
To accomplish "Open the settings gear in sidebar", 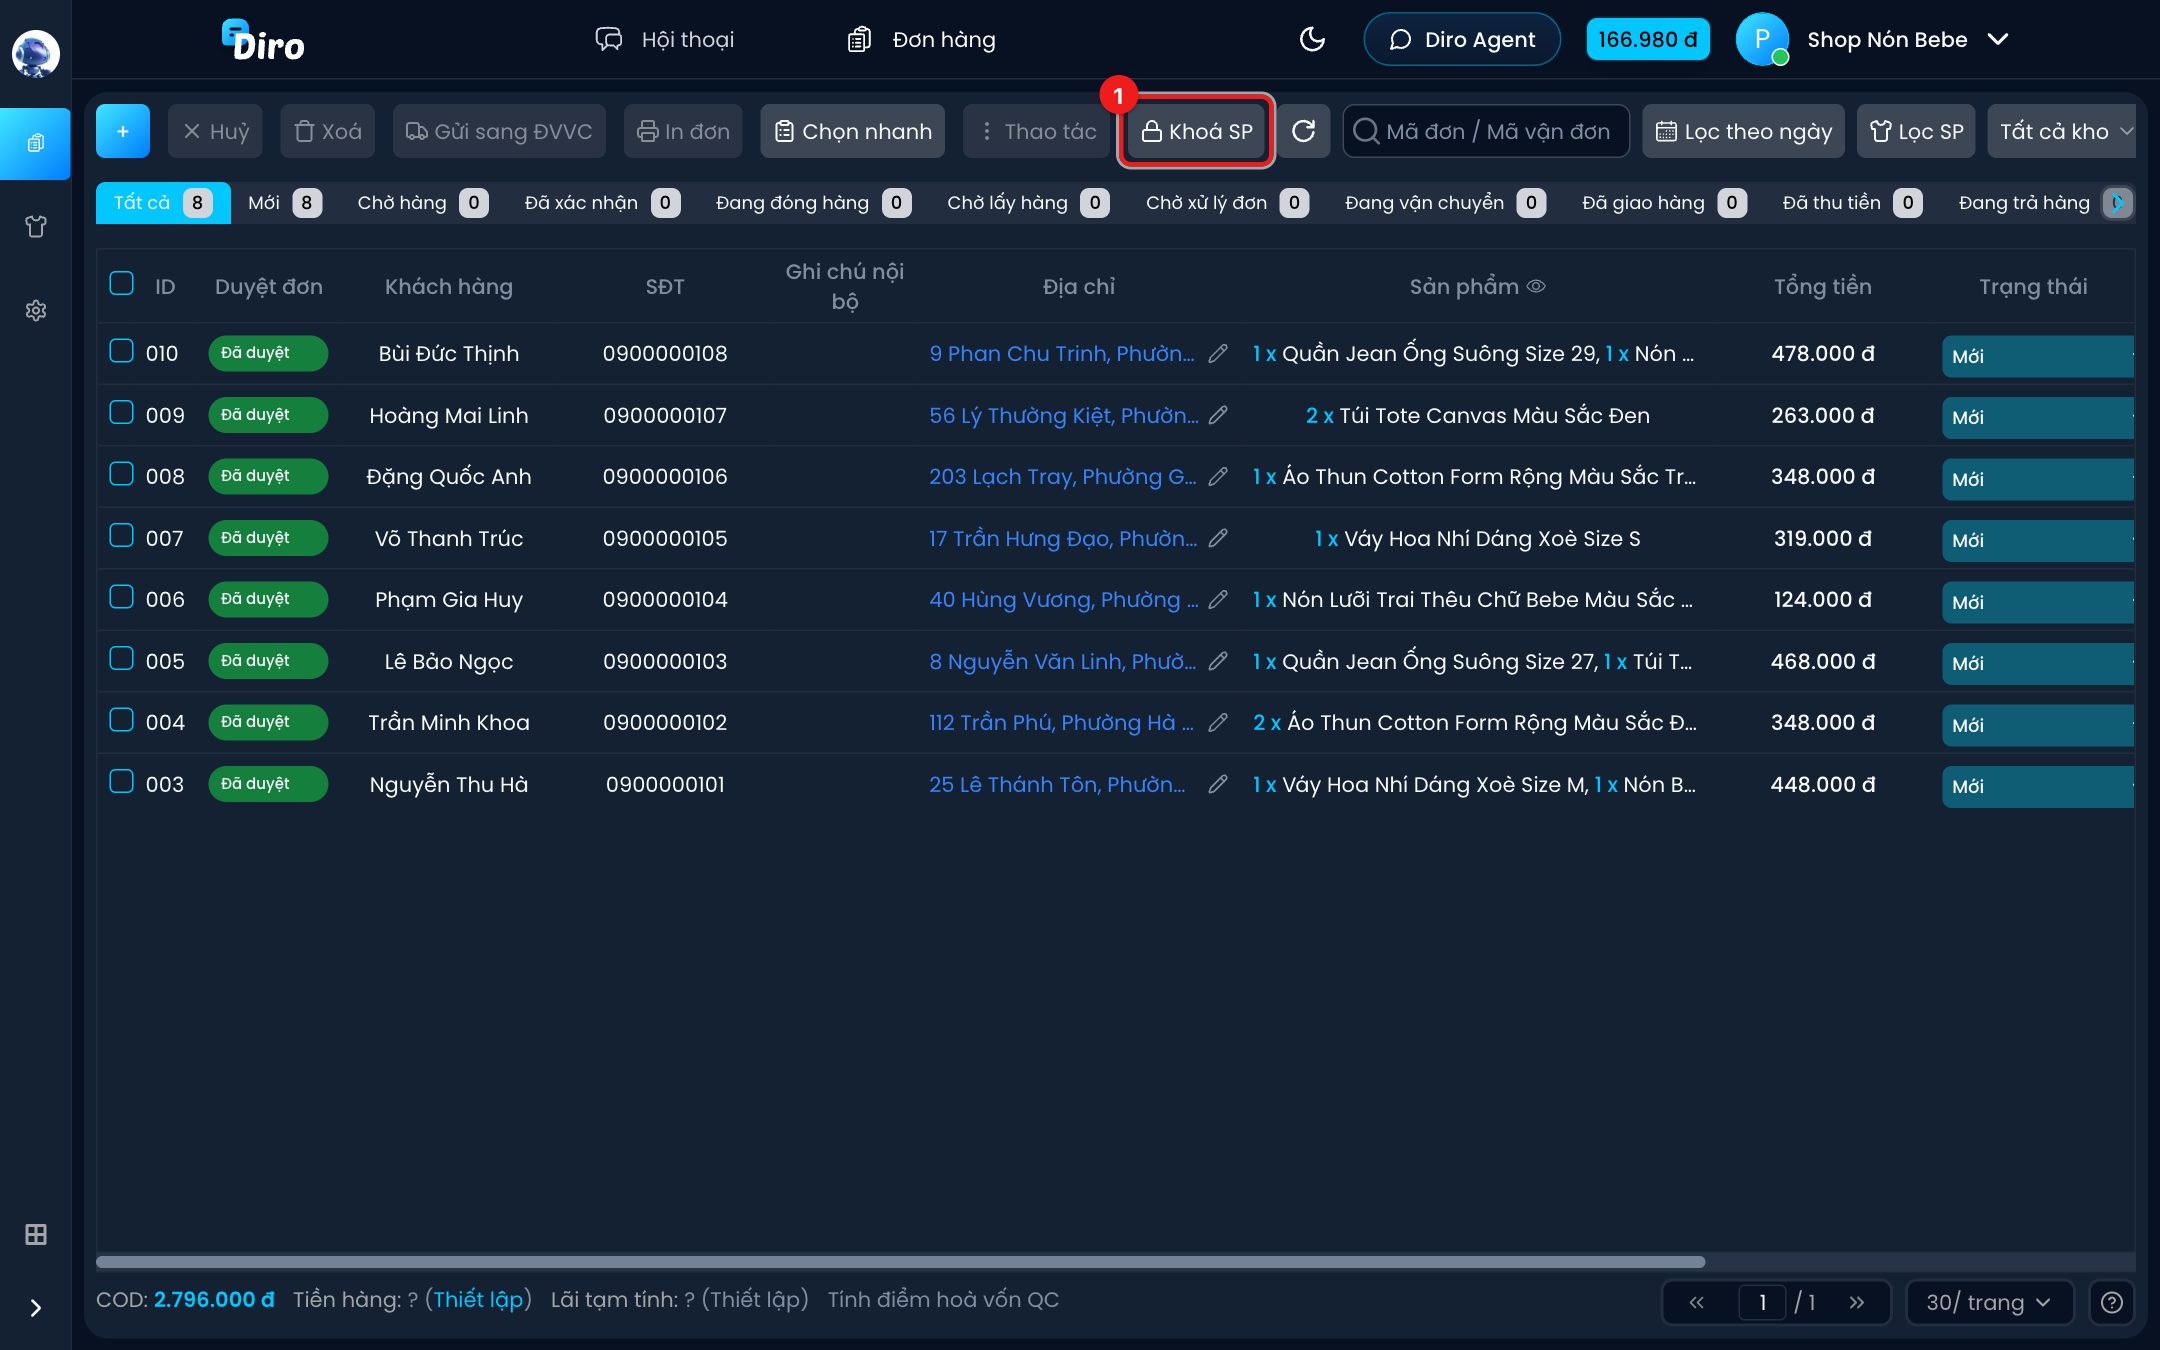I will point(36,311).
